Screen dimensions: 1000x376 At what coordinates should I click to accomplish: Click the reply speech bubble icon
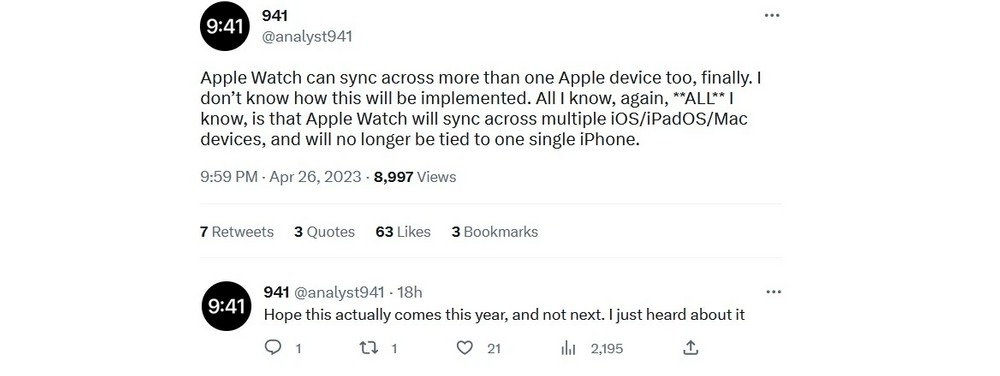[x=273, y=347]
